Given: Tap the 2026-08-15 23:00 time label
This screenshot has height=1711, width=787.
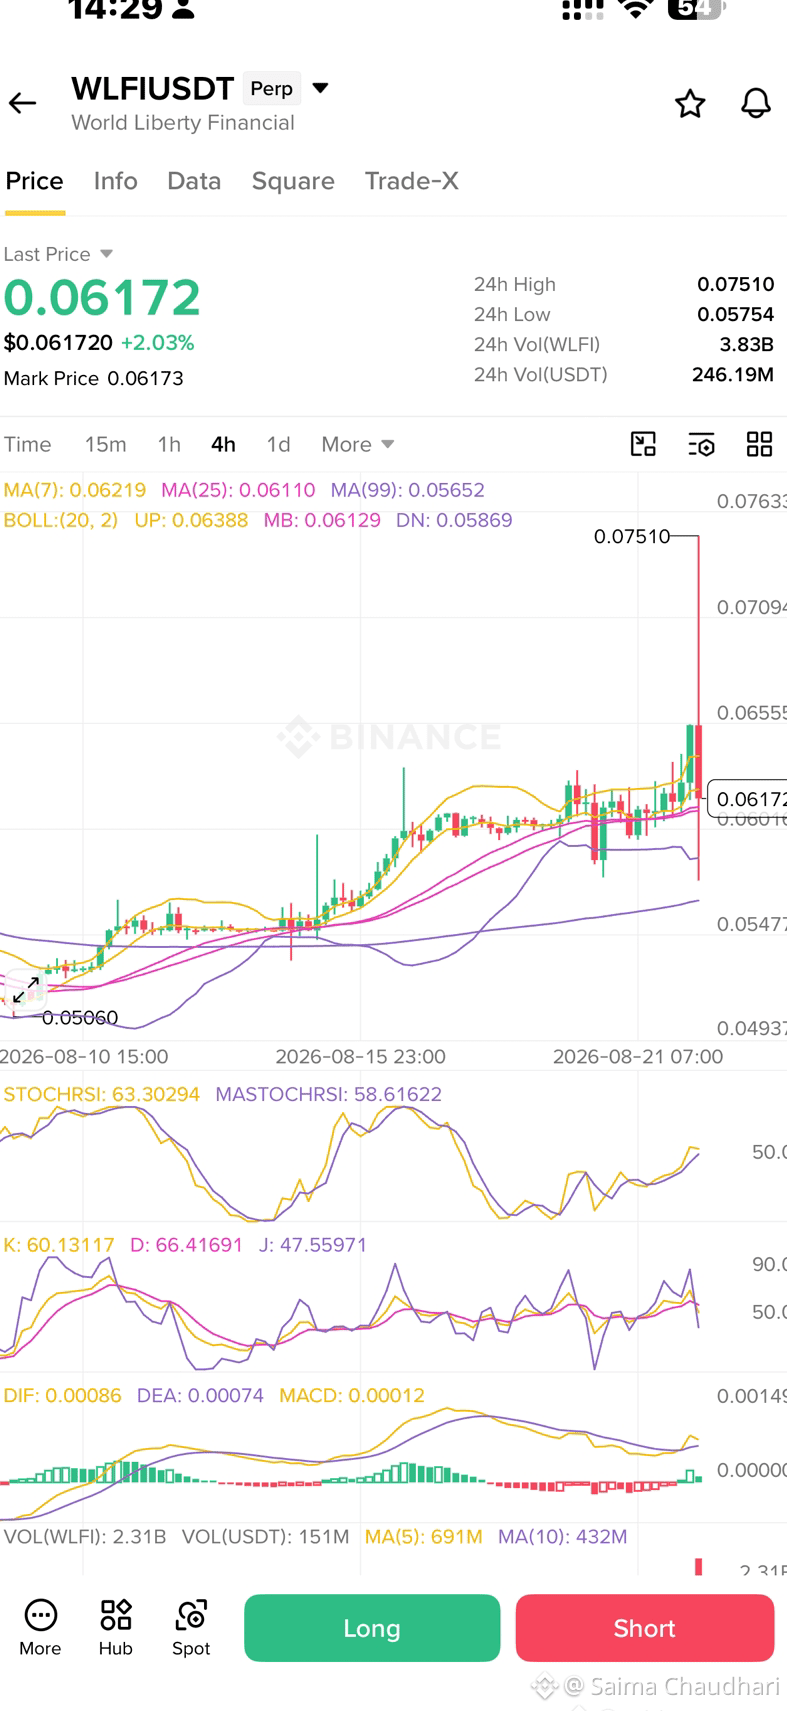Looking at the screenshot, I should [361, 1056].
